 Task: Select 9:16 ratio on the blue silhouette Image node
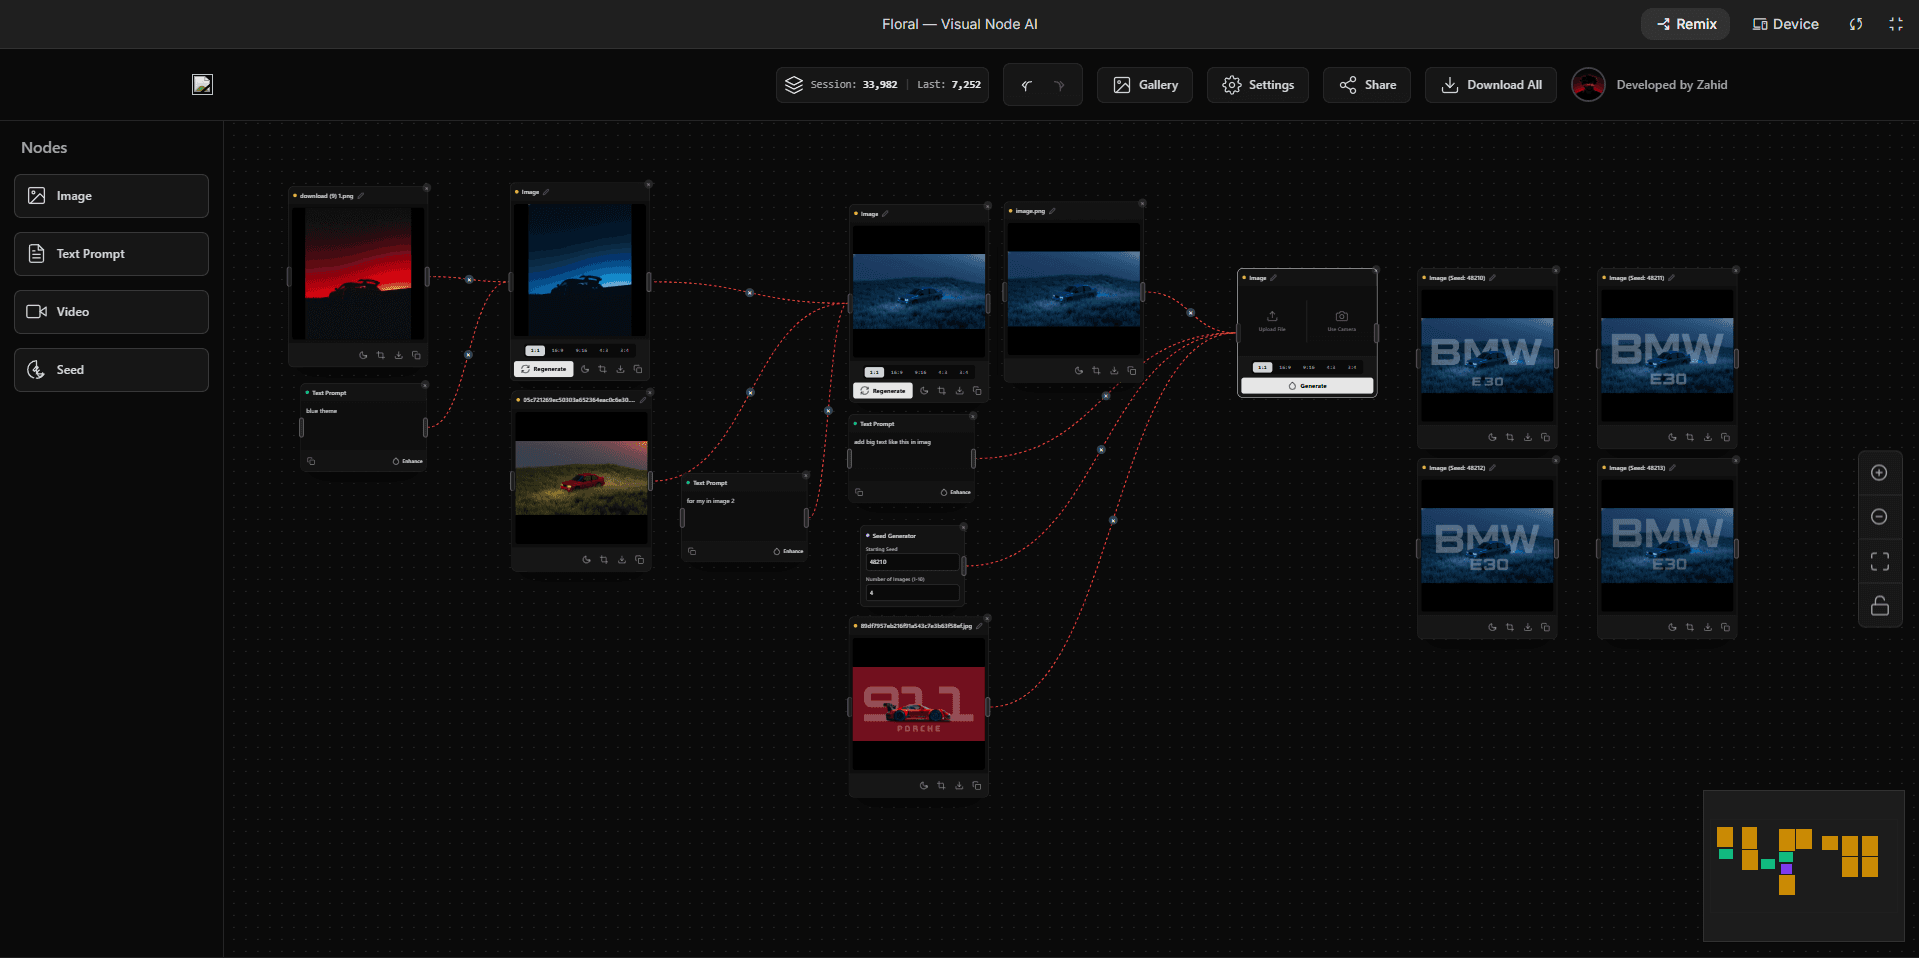coord(581,351)
